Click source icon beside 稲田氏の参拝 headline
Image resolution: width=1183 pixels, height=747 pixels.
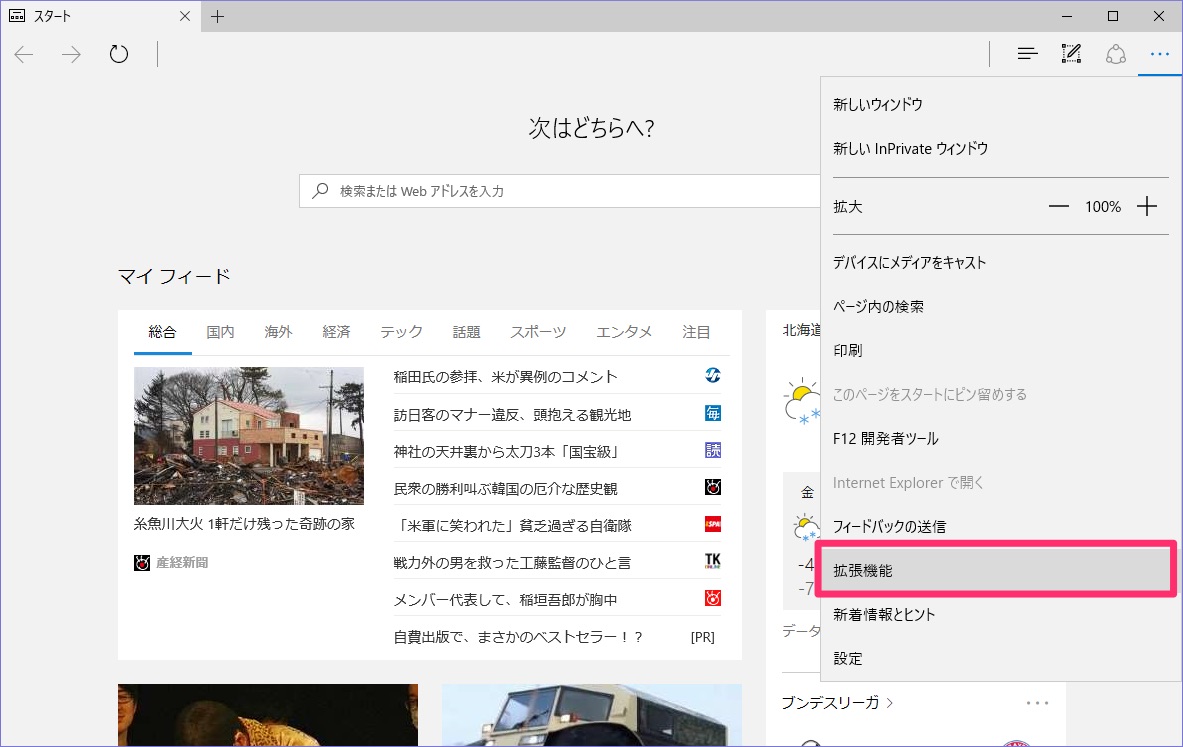coord(713,375)
